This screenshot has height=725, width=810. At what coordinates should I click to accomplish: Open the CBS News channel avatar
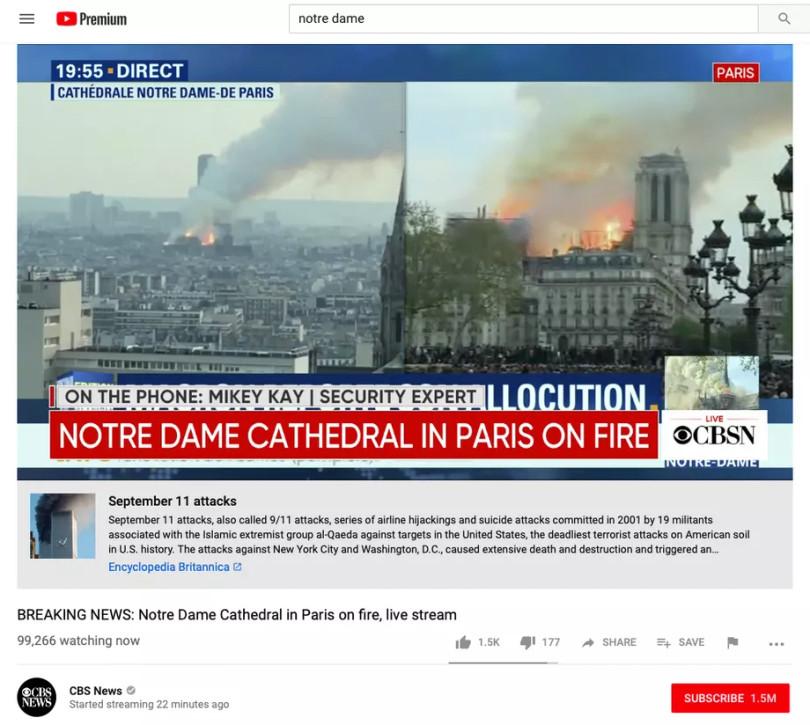click(x=37, y=697)
